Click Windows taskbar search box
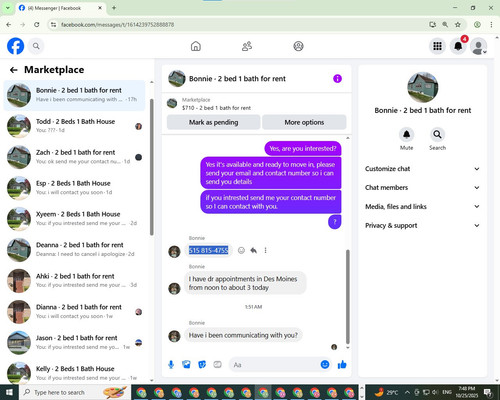Screen dimensions: 500x400 (x=75, y=392)
